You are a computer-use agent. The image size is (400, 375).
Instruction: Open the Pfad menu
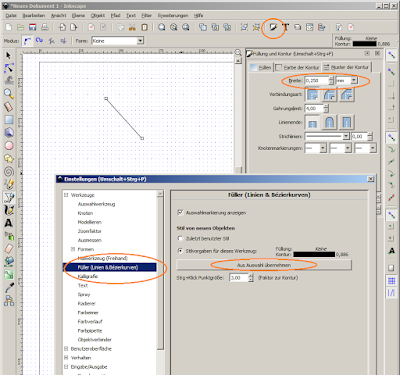(115, 15)
